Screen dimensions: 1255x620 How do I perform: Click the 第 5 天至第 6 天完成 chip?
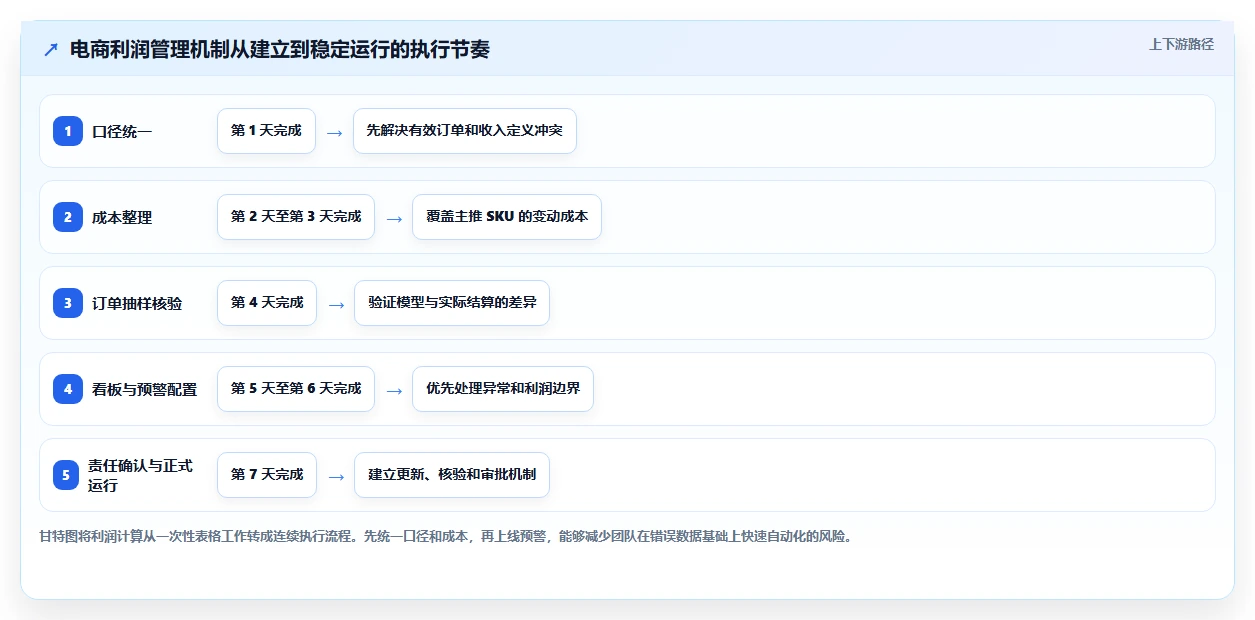tap(296, 389)
